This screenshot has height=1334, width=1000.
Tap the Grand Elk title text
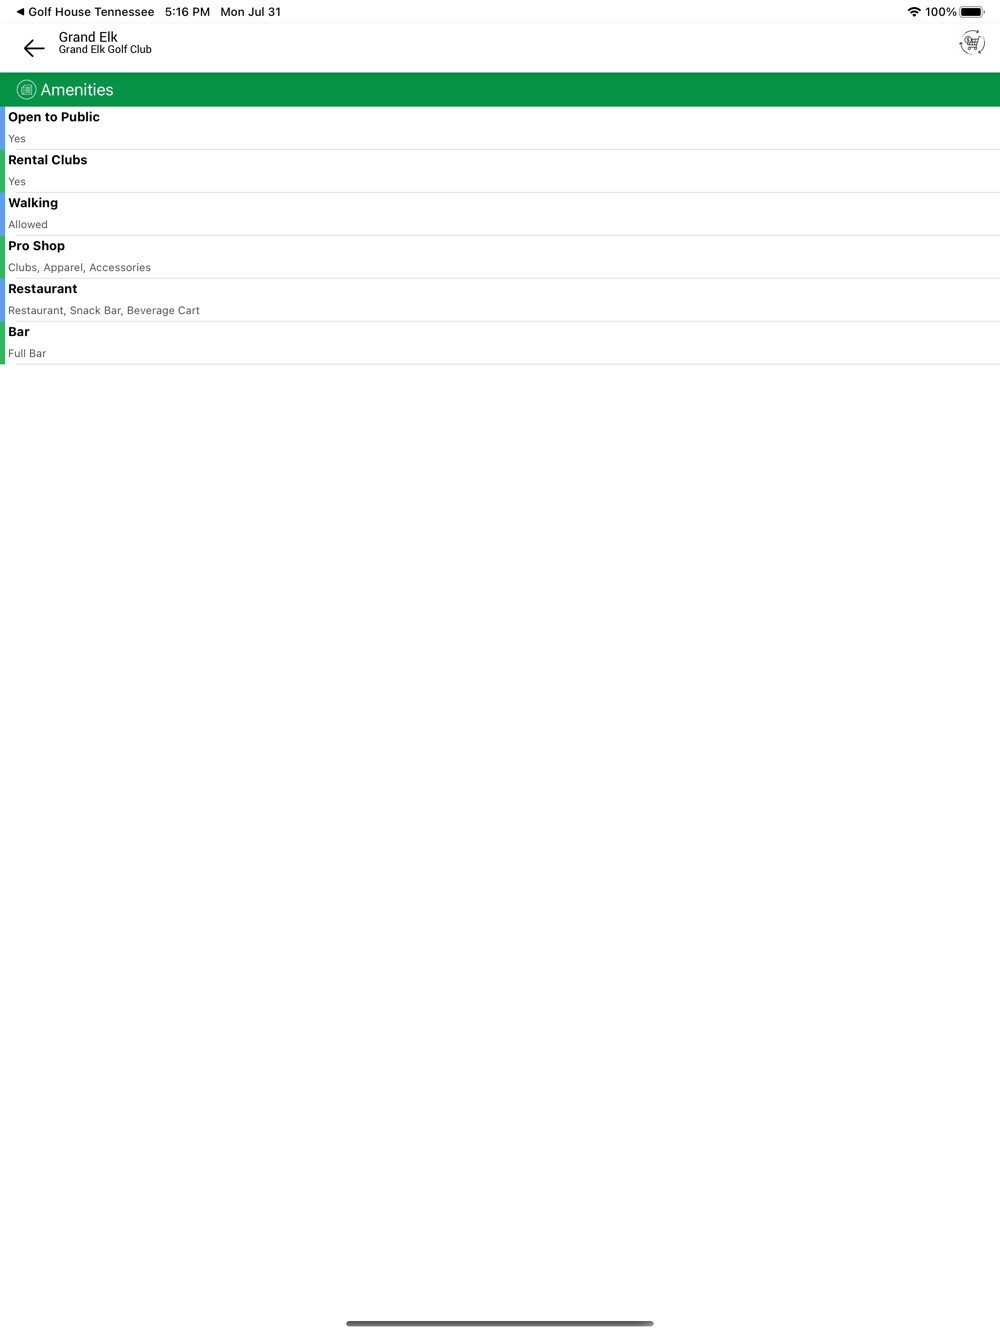click(x=88, y=37)
